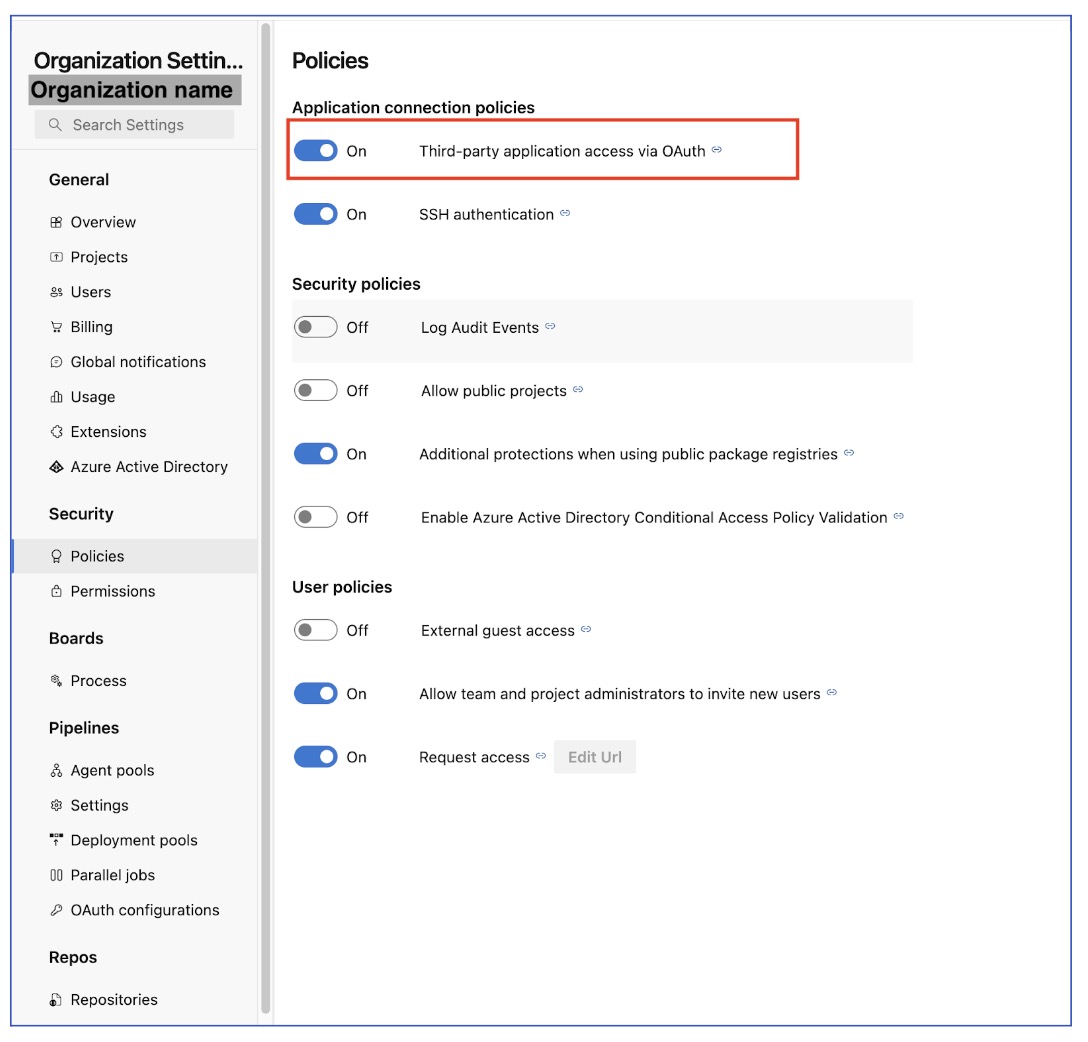The image size is (1088, 1042).
Task: Open the Projects settings page
Action: tap(135, 257)
